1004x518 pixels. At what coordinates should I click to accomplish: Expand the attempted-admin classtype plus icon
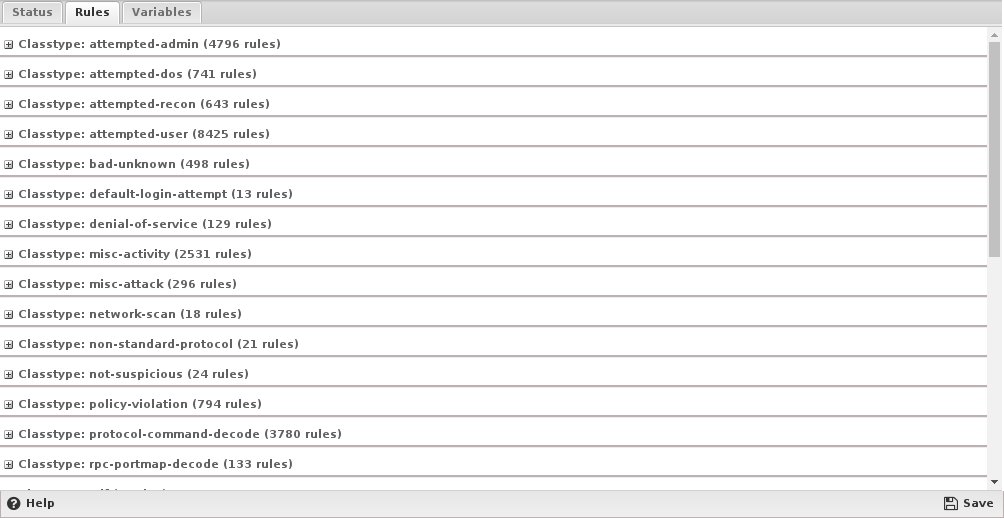8,45
